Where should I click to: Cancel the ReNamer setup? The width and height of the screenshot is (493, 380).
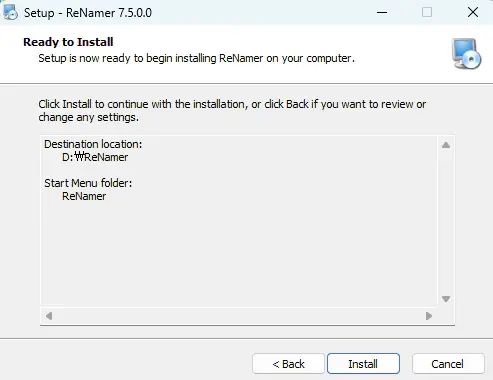448,364
